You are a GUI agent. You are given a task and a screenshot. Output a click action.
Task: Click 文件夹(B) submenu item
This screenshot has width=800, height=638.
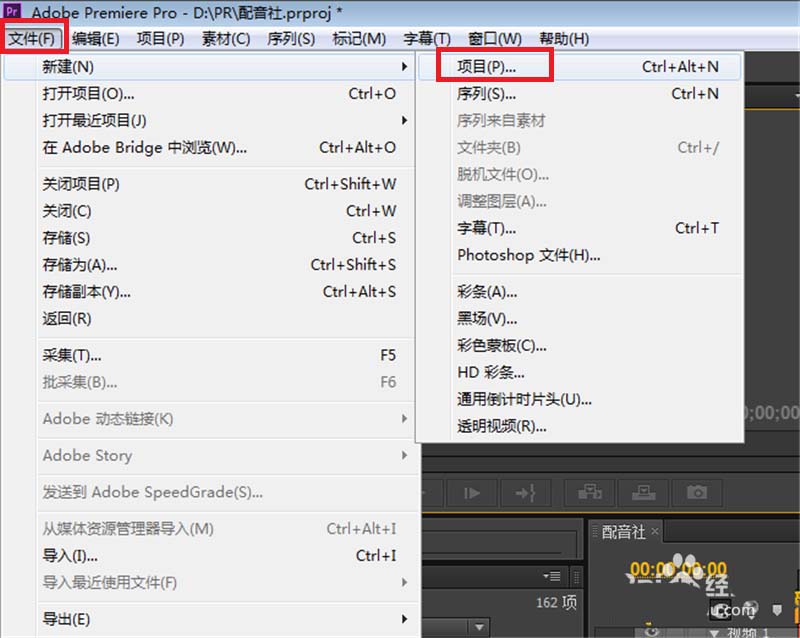(580, 148)
